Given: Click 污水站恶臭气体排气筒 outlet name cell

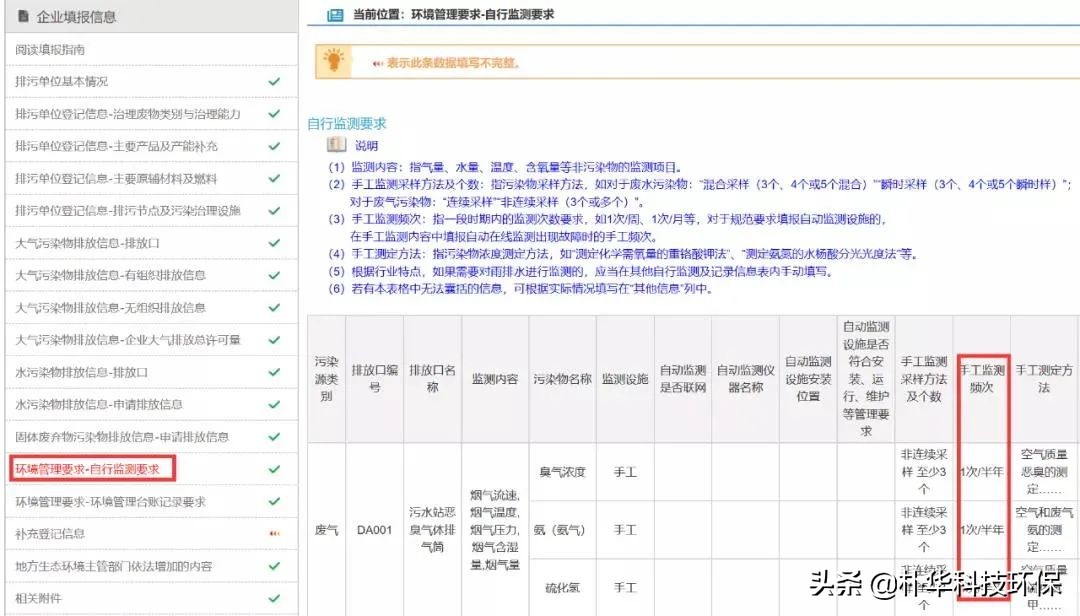Looking at the screenshot, I should coord(433,530).
